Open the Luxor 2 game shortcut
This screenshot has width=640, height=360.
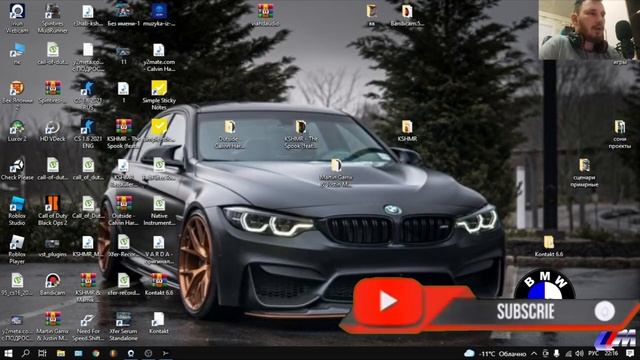pos(17,131)
